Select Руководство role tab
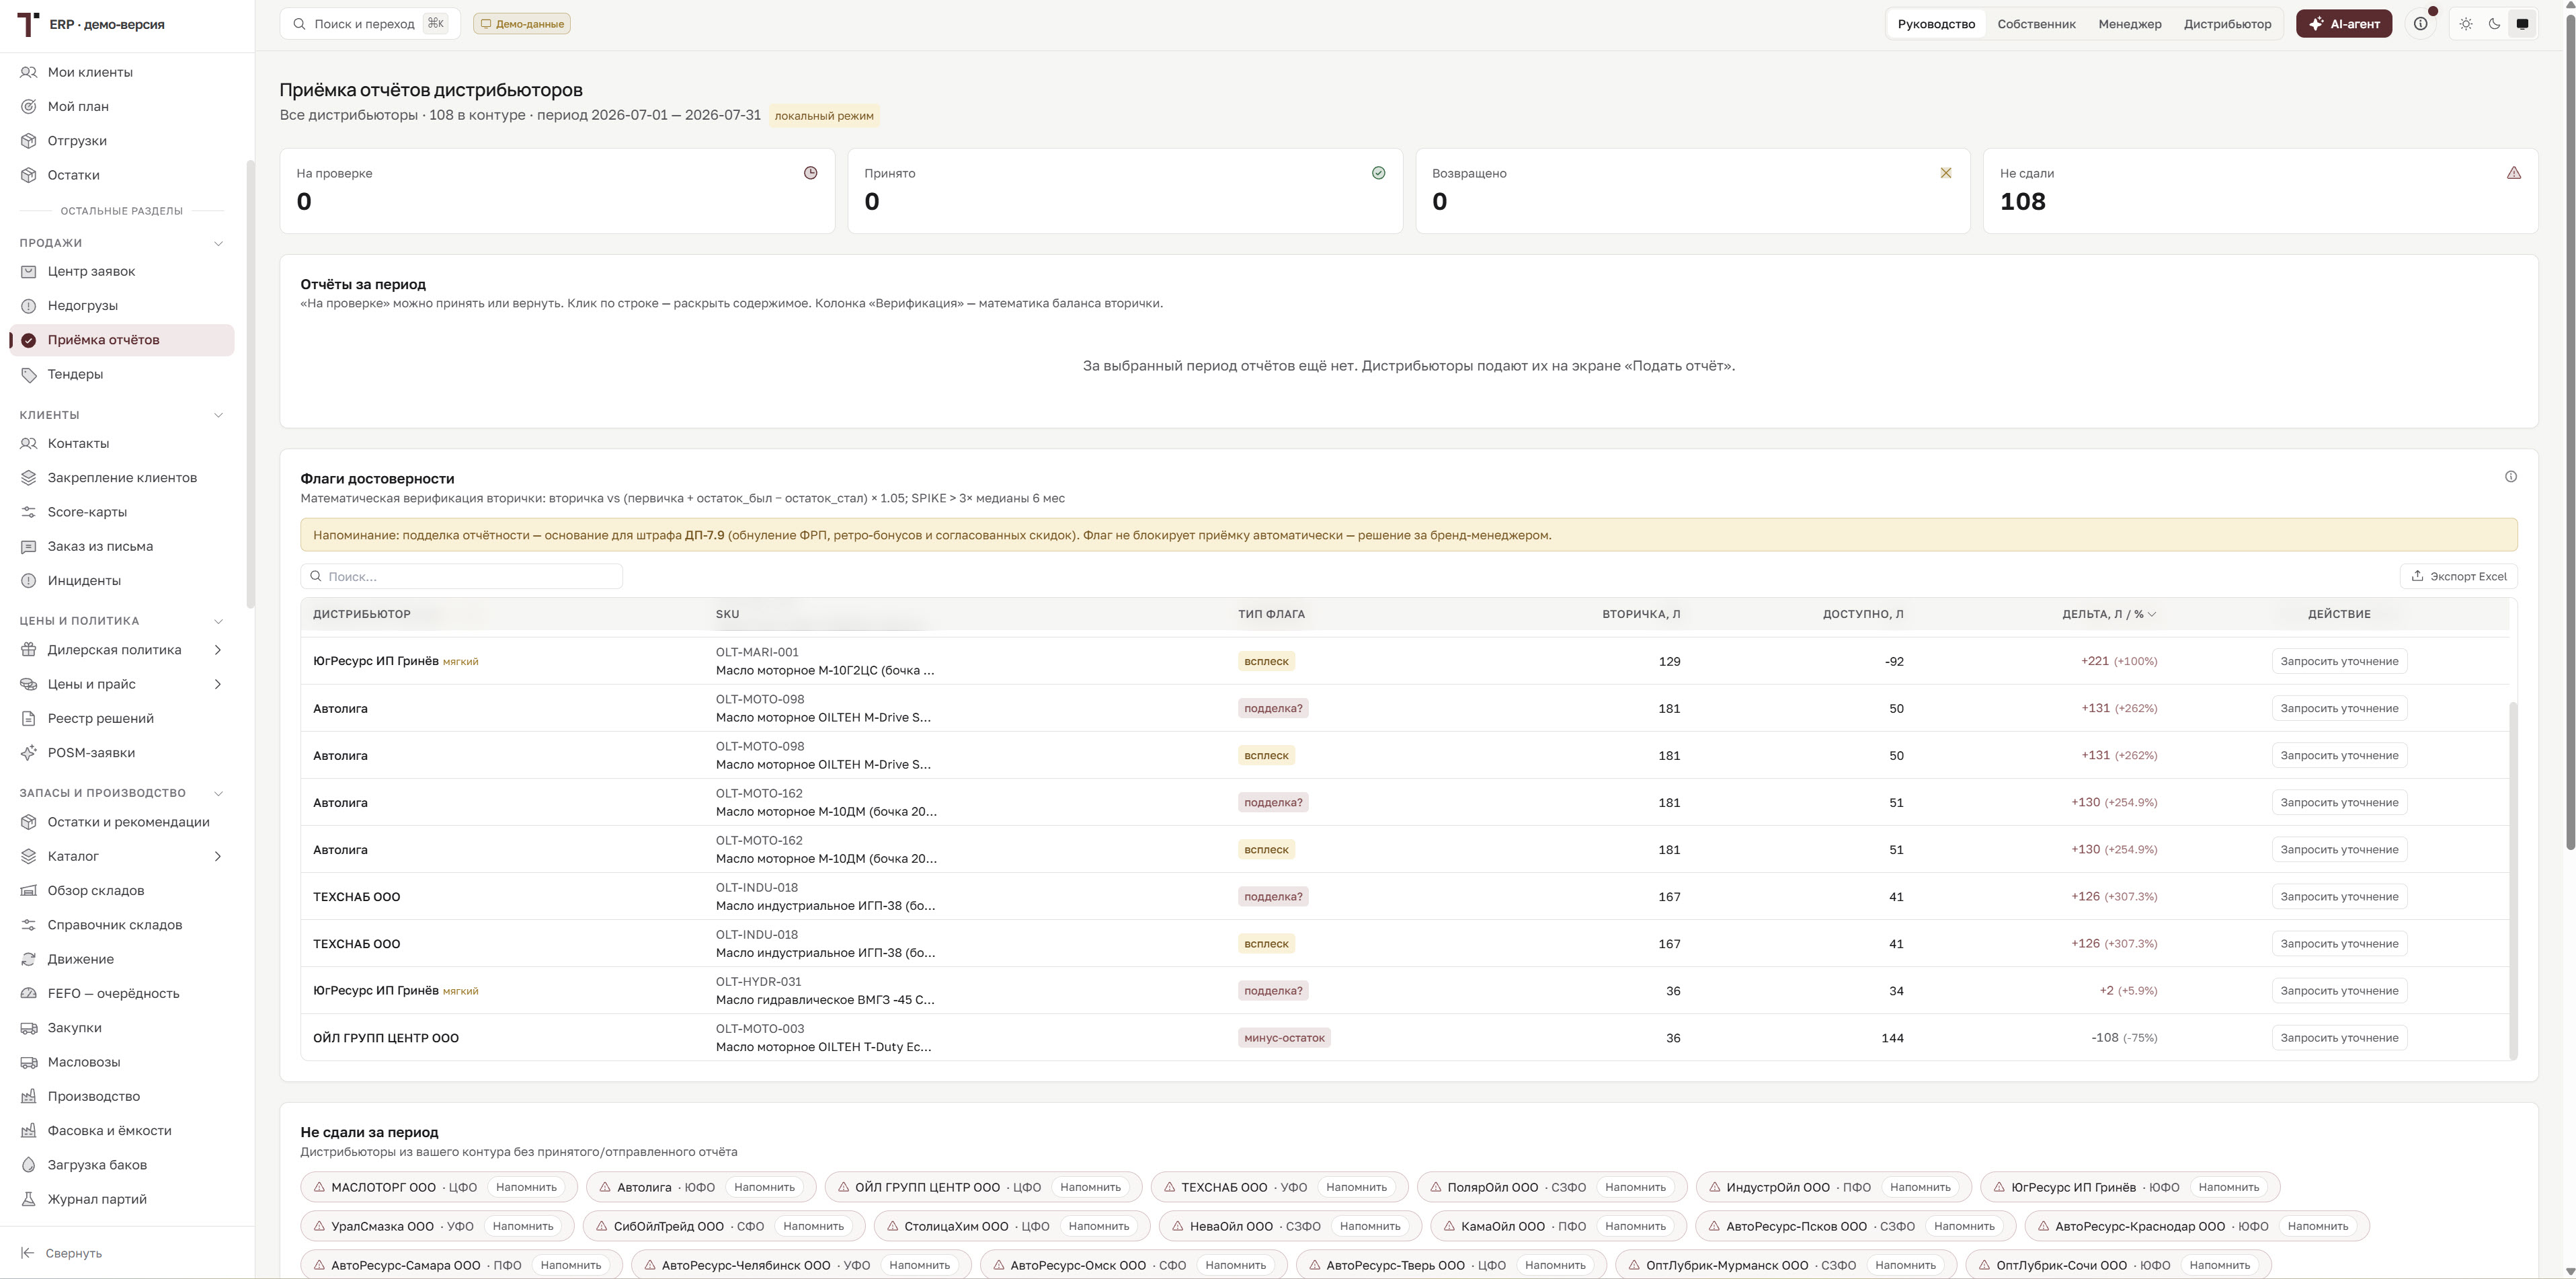The height and width of the screenshot is (1279, 2576). [x=1936, y=24]
